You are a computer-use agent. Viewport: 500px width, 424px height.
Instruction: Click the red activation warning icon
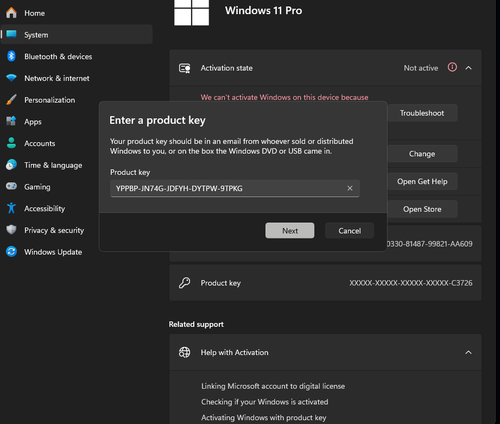pos(452,67)
